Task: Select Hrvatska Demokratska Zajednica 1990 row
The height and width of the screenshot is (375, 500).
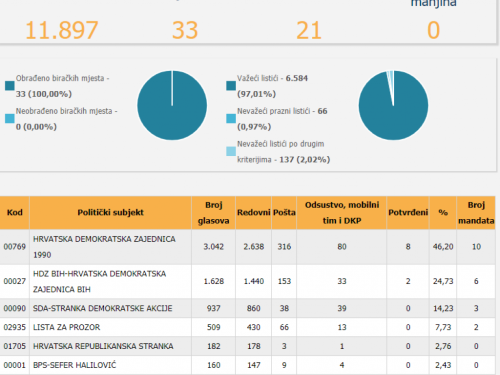Action: (248, 247)
